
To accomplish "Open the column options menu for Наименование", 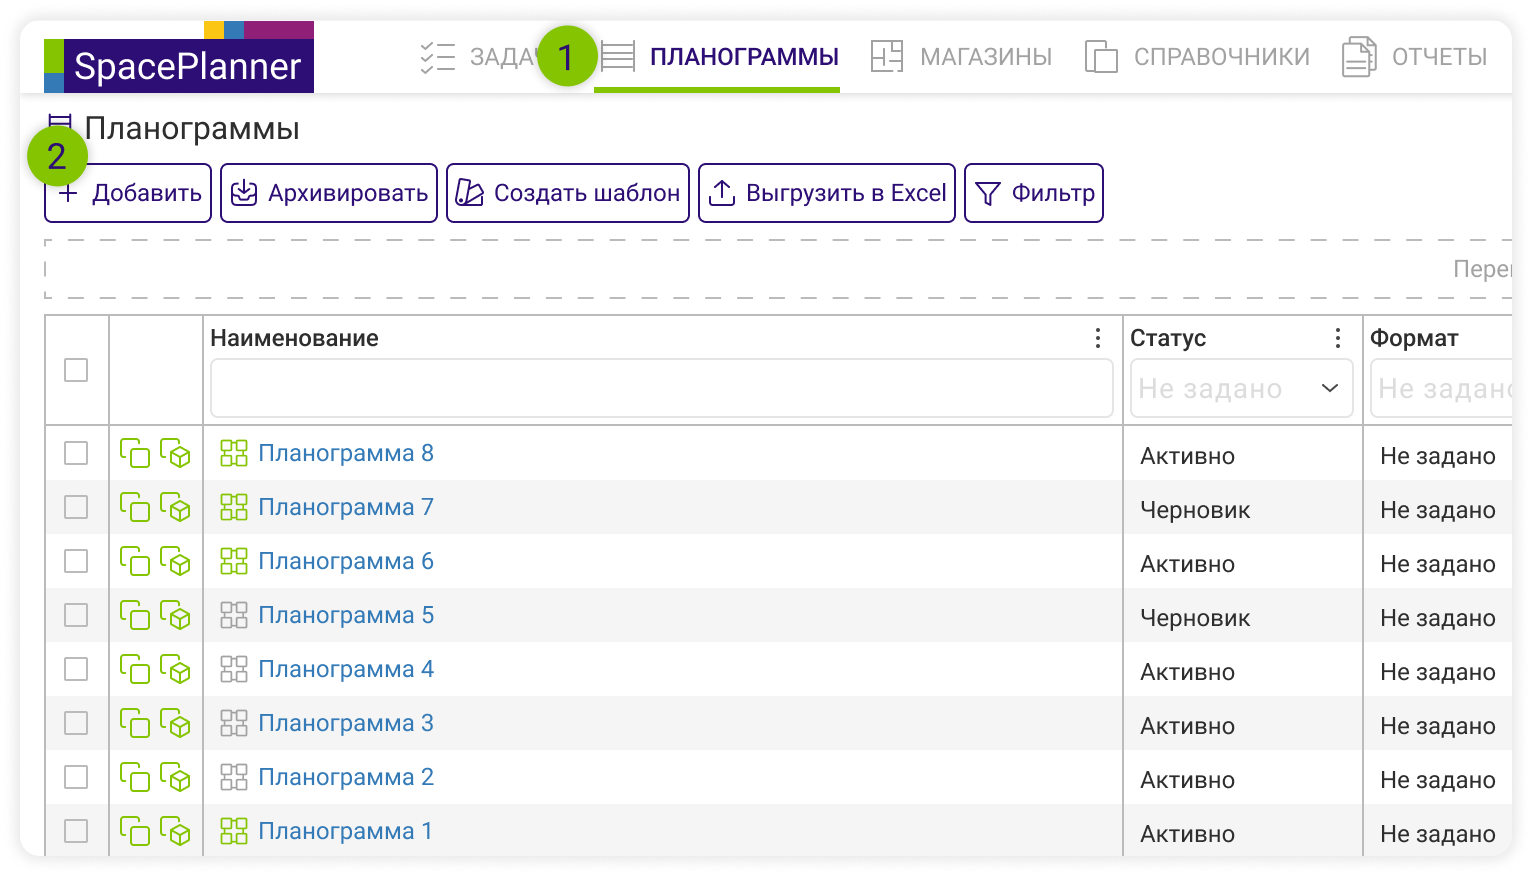I will click(1097, 338).
